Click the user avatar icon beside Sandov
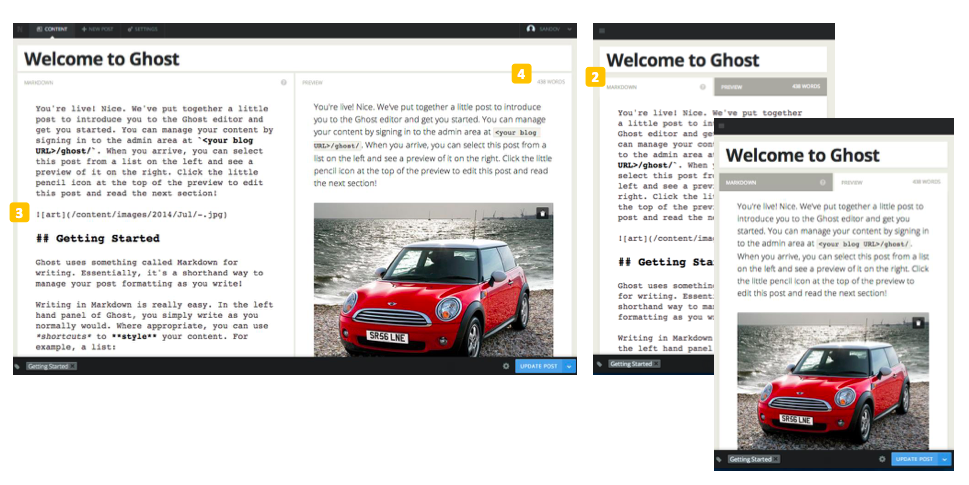This screenshot has width=969, height=485. (530, 29)
